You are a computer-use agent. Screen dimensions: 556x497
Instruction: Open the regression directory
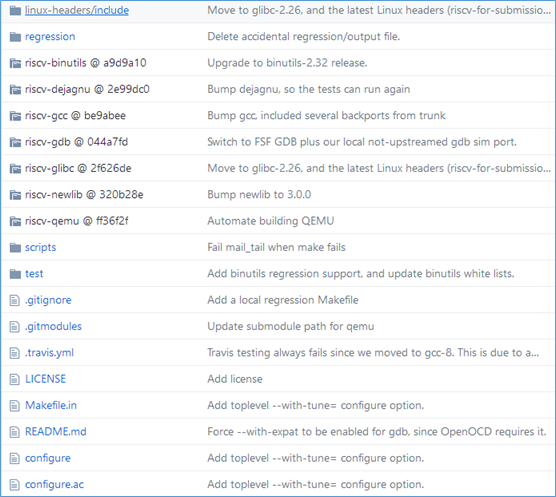click(50, 37)
